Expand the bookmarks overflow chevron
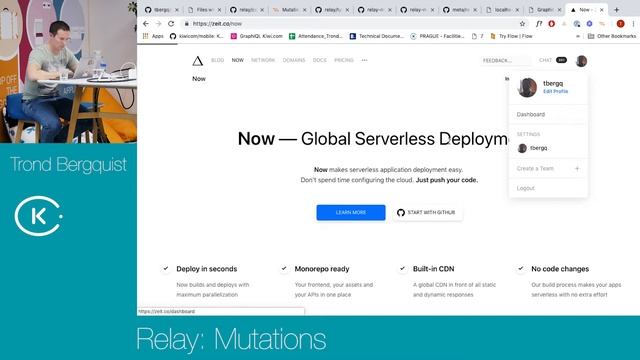Viewport: 640px width, 360px height. 578,36
